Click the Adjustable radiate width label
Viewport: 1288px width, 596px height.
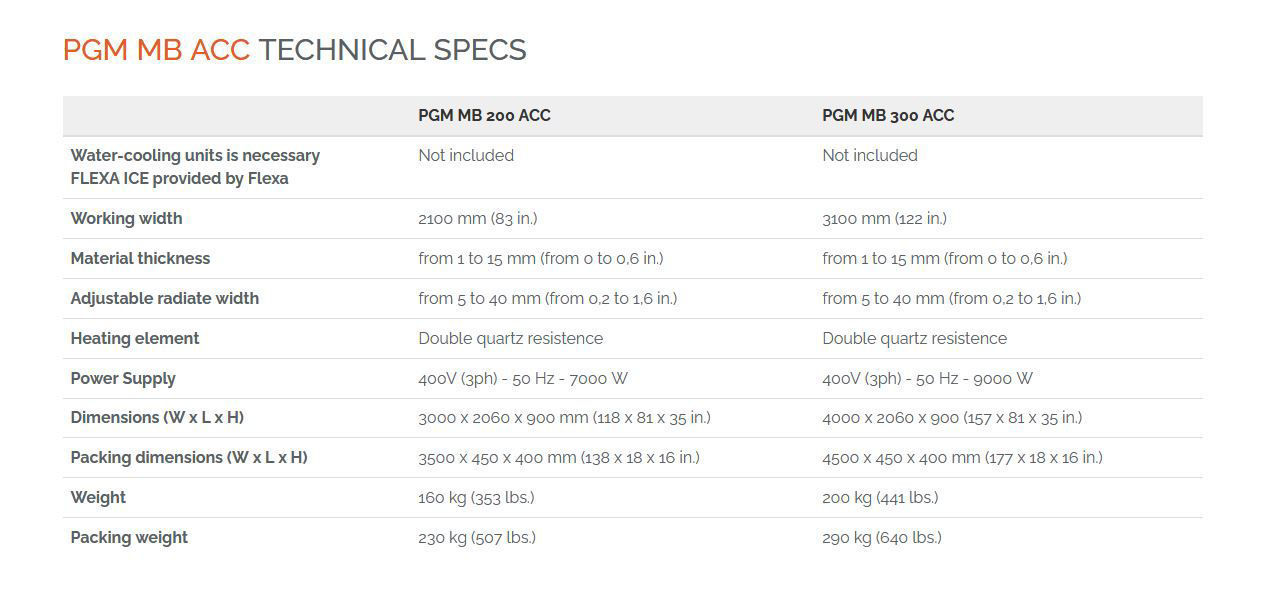click(x=164, y=298)
